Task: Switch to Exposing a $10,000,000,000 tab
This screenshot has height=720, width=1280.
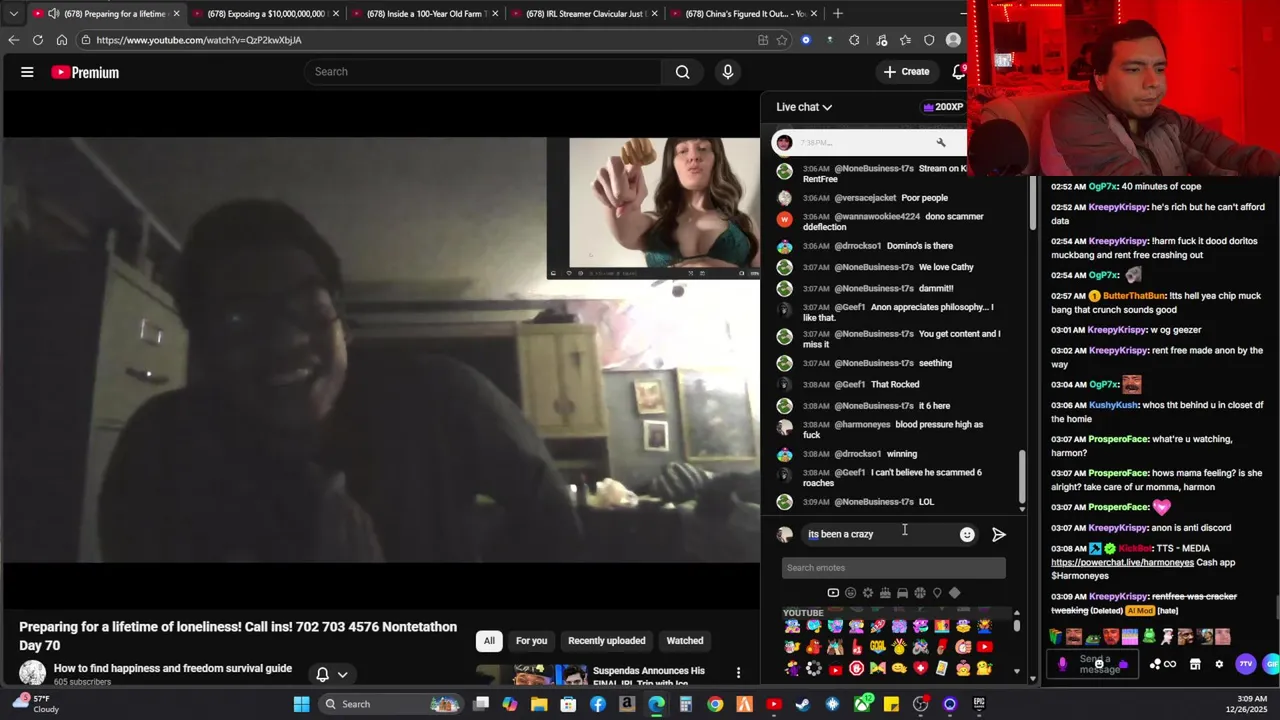Action: tap(266, 14)
